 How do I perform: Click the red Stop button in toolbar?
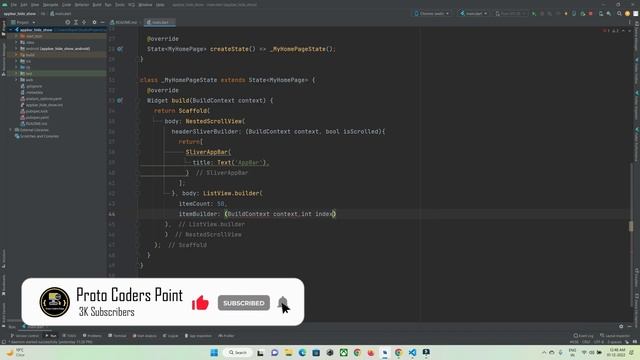pyautogui.click(x=591, y=13)
